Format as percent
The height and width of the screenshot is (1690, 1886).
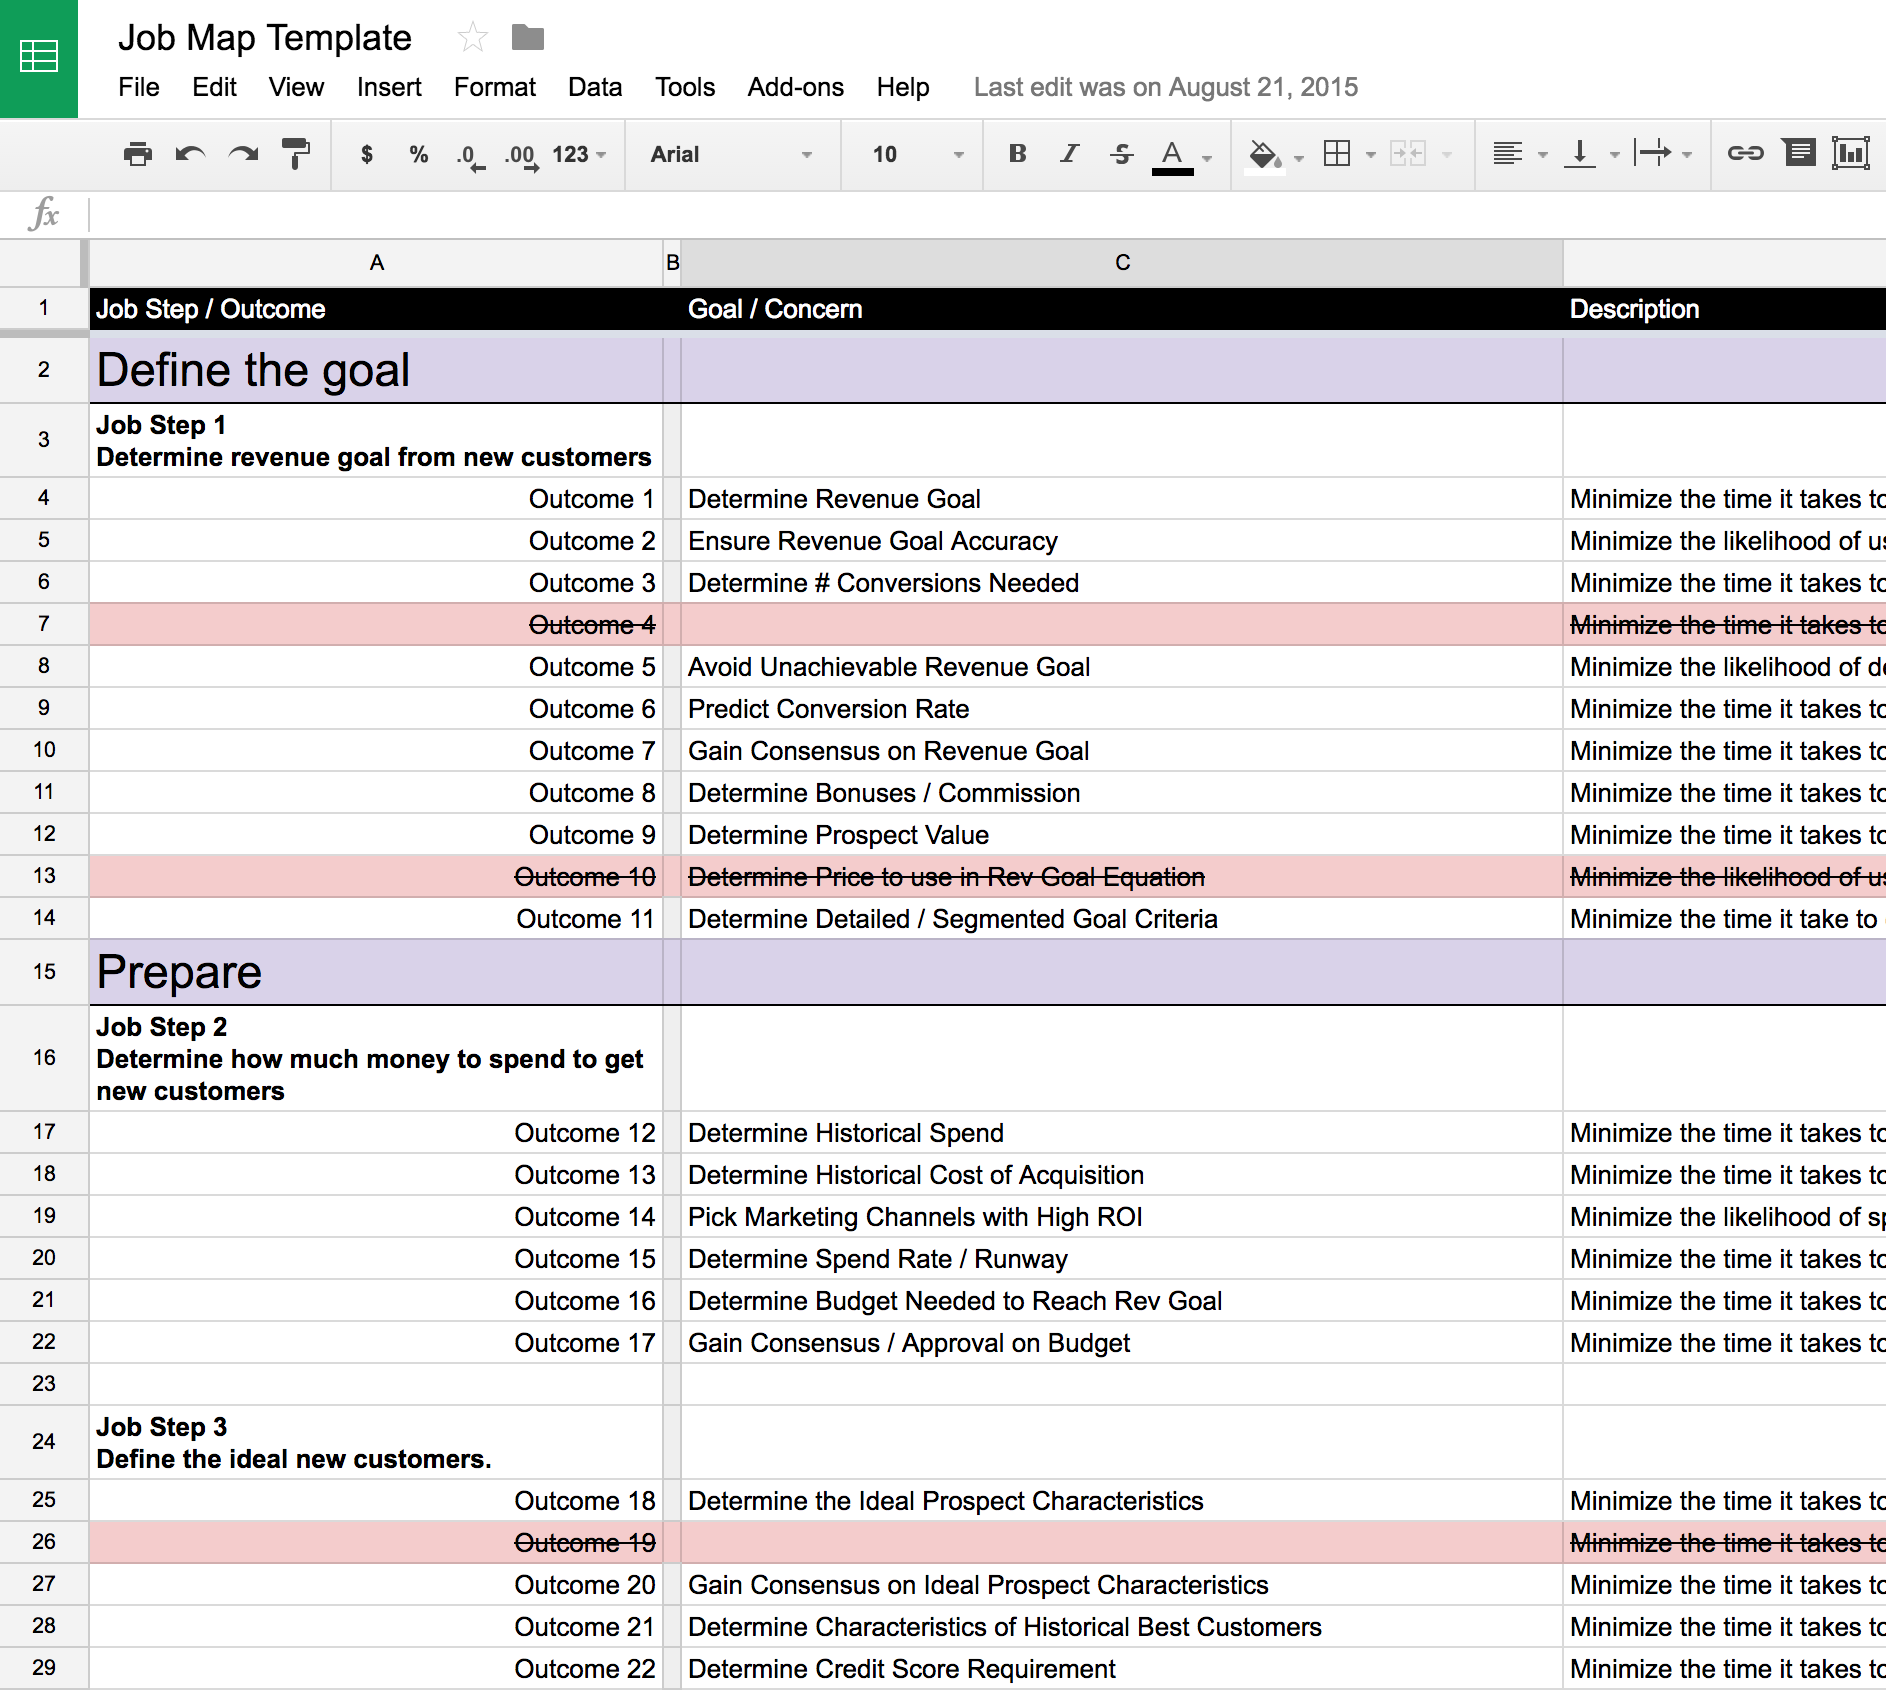419,154
